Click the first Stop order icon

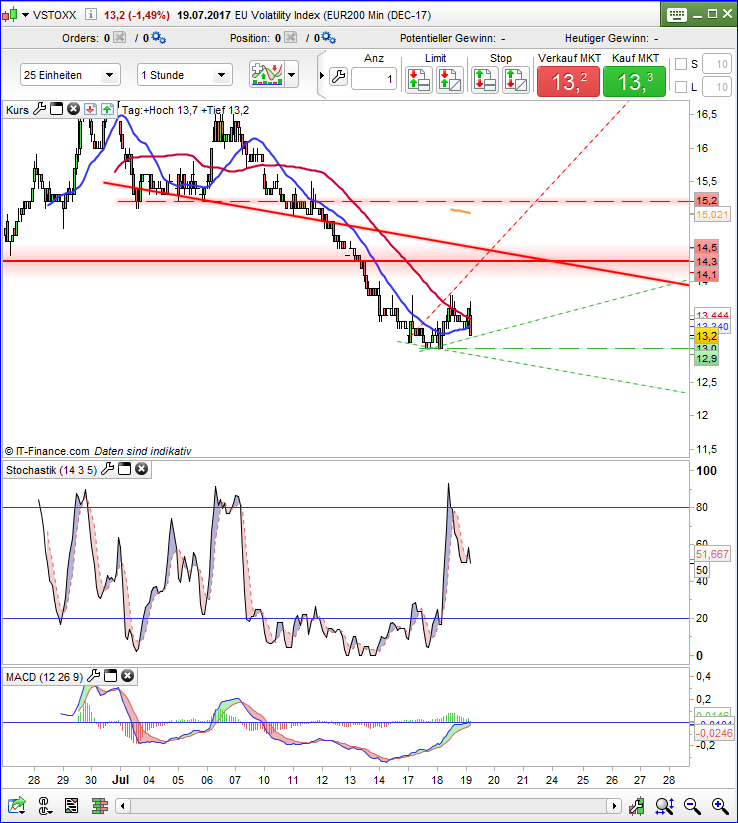(484, 80)
